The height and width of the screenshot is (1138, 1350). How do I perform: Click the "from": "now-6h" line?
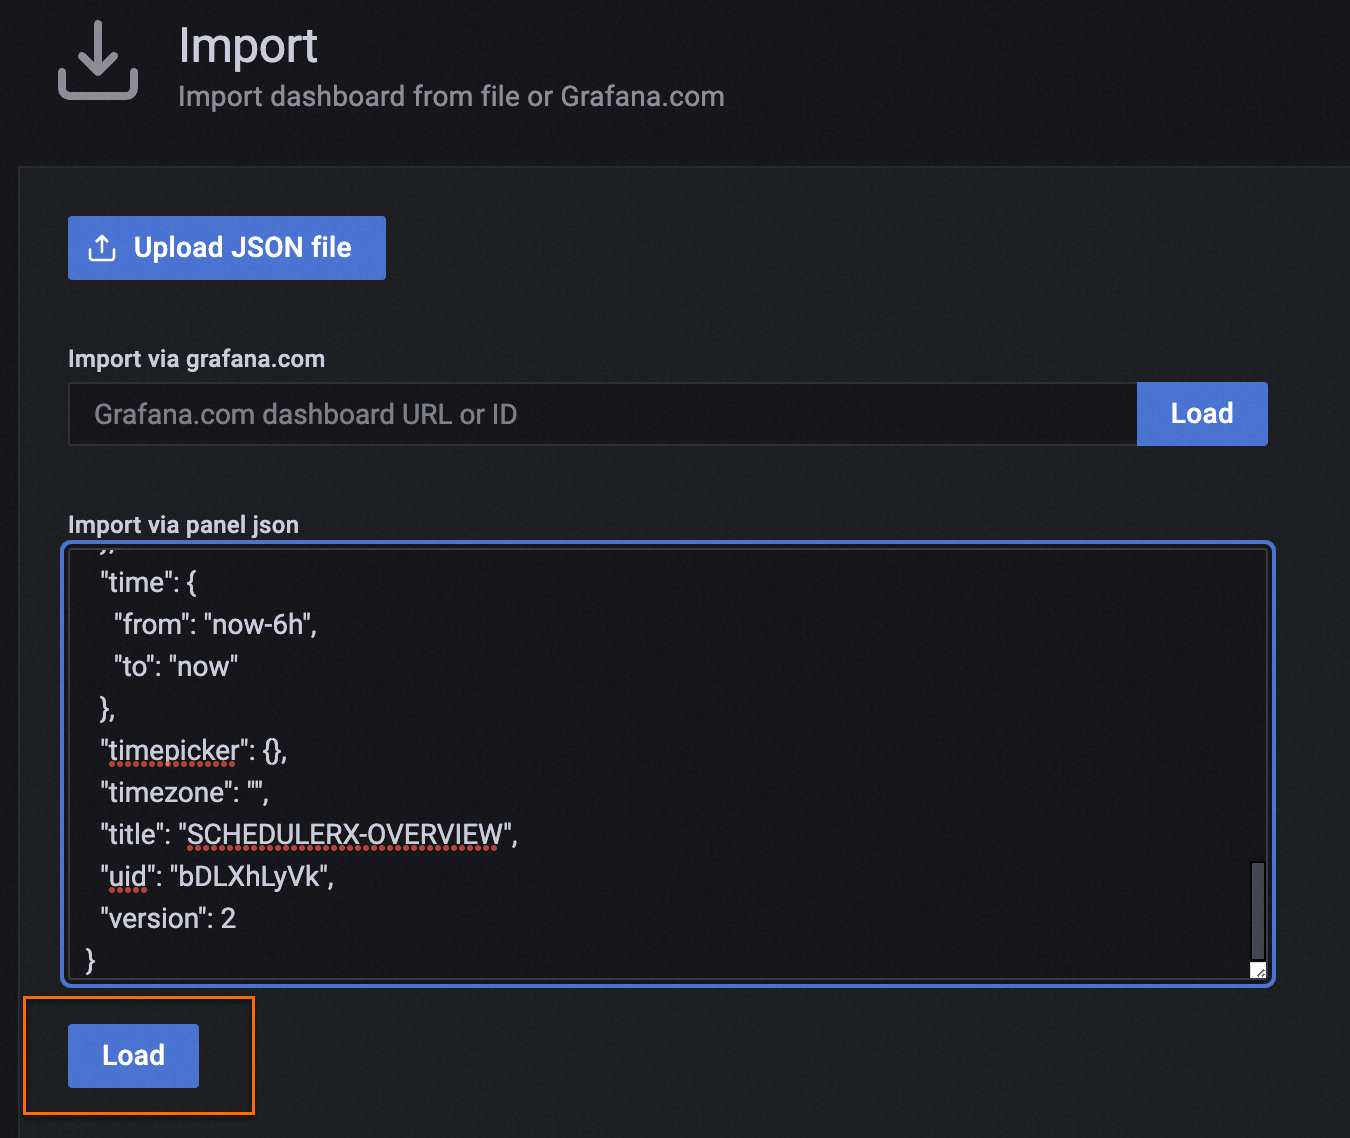coord(215,625)
